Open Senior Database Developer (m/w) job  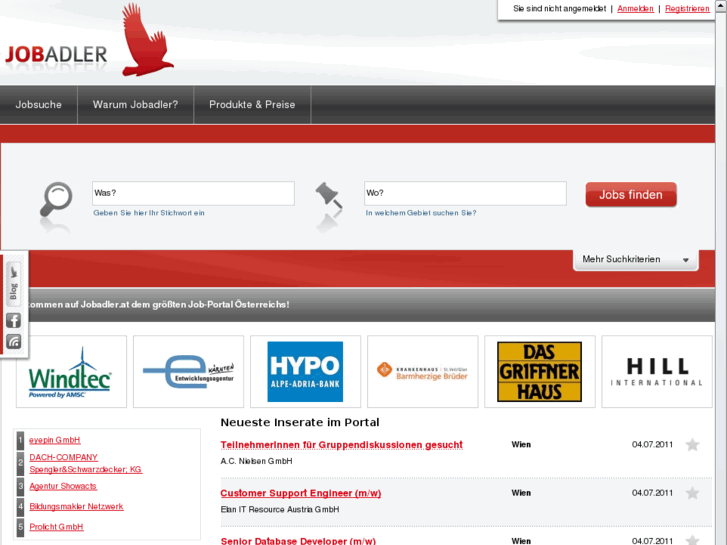click(x=298, y=541)
